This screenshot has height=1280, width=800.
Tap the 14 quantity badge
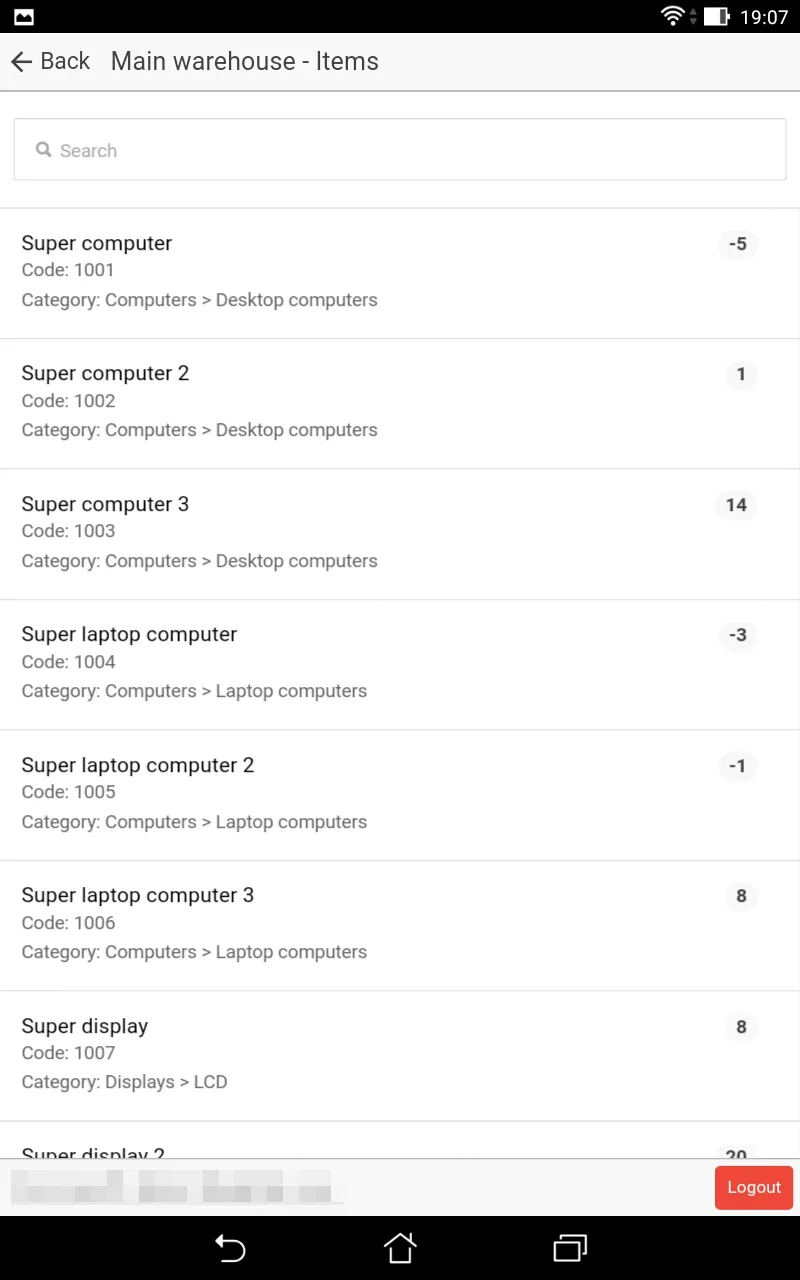(x=736, y=505)
